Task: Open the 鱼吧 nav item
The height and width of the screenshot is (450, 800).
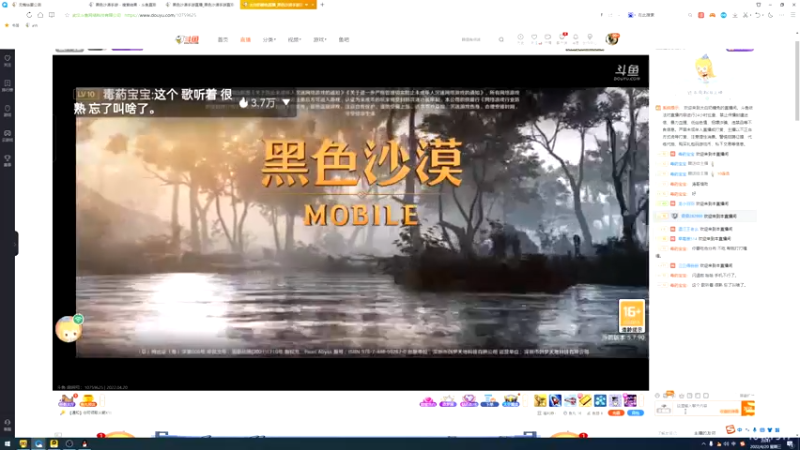Action: (344, 39)
